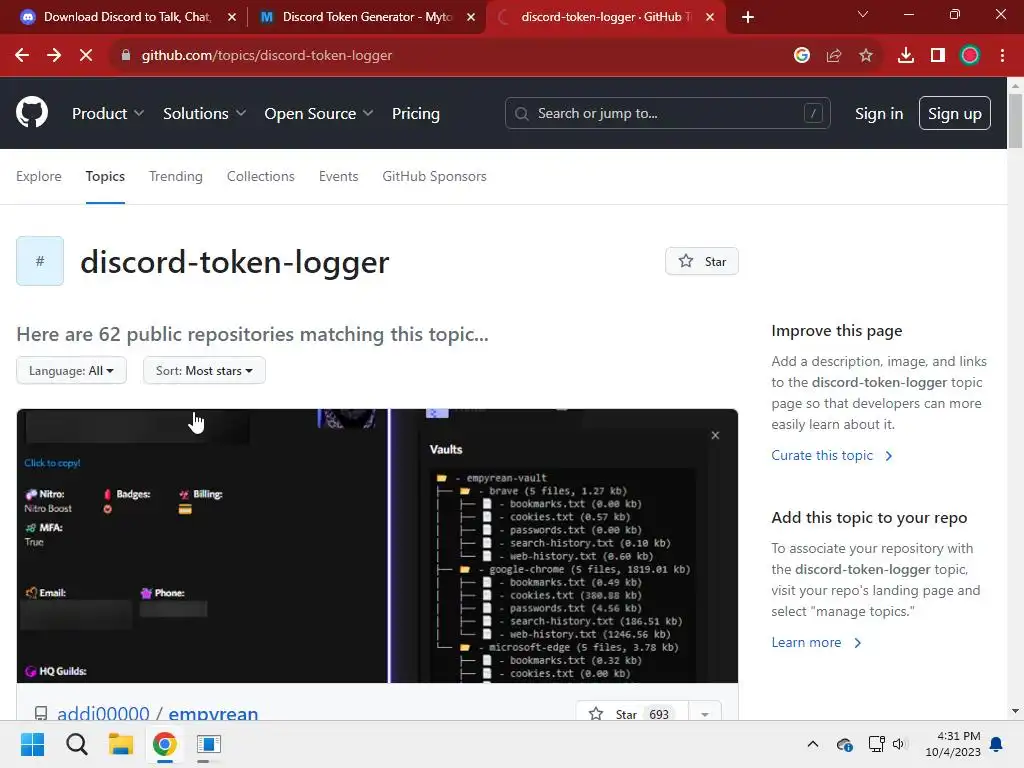Close the Vaults panel in preview image
This screenshot has width=1024, height=768.
point(715,435)
